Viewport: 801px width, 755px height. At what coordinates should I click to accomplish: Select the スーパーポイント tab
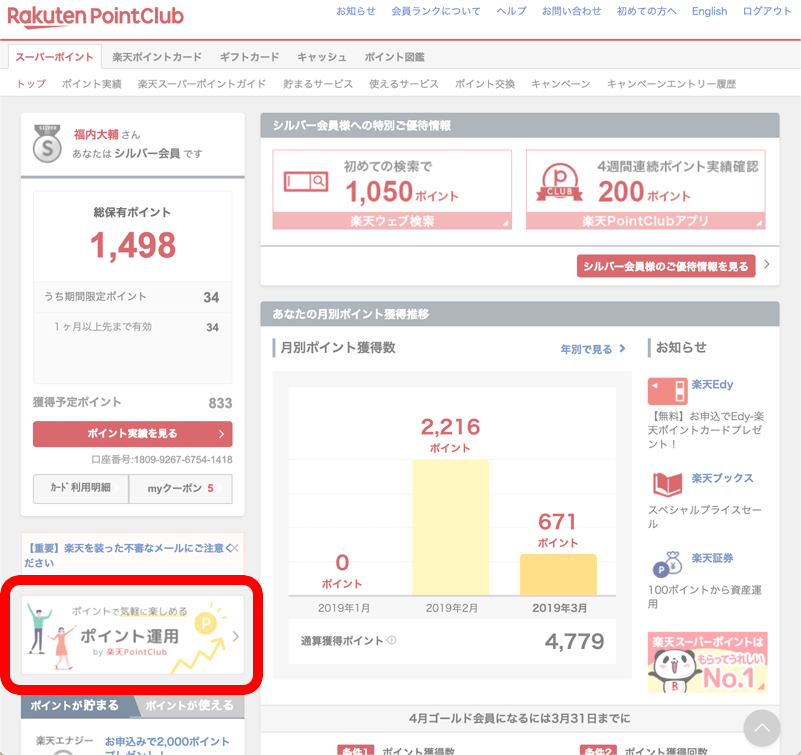click(x=55, y=57)
